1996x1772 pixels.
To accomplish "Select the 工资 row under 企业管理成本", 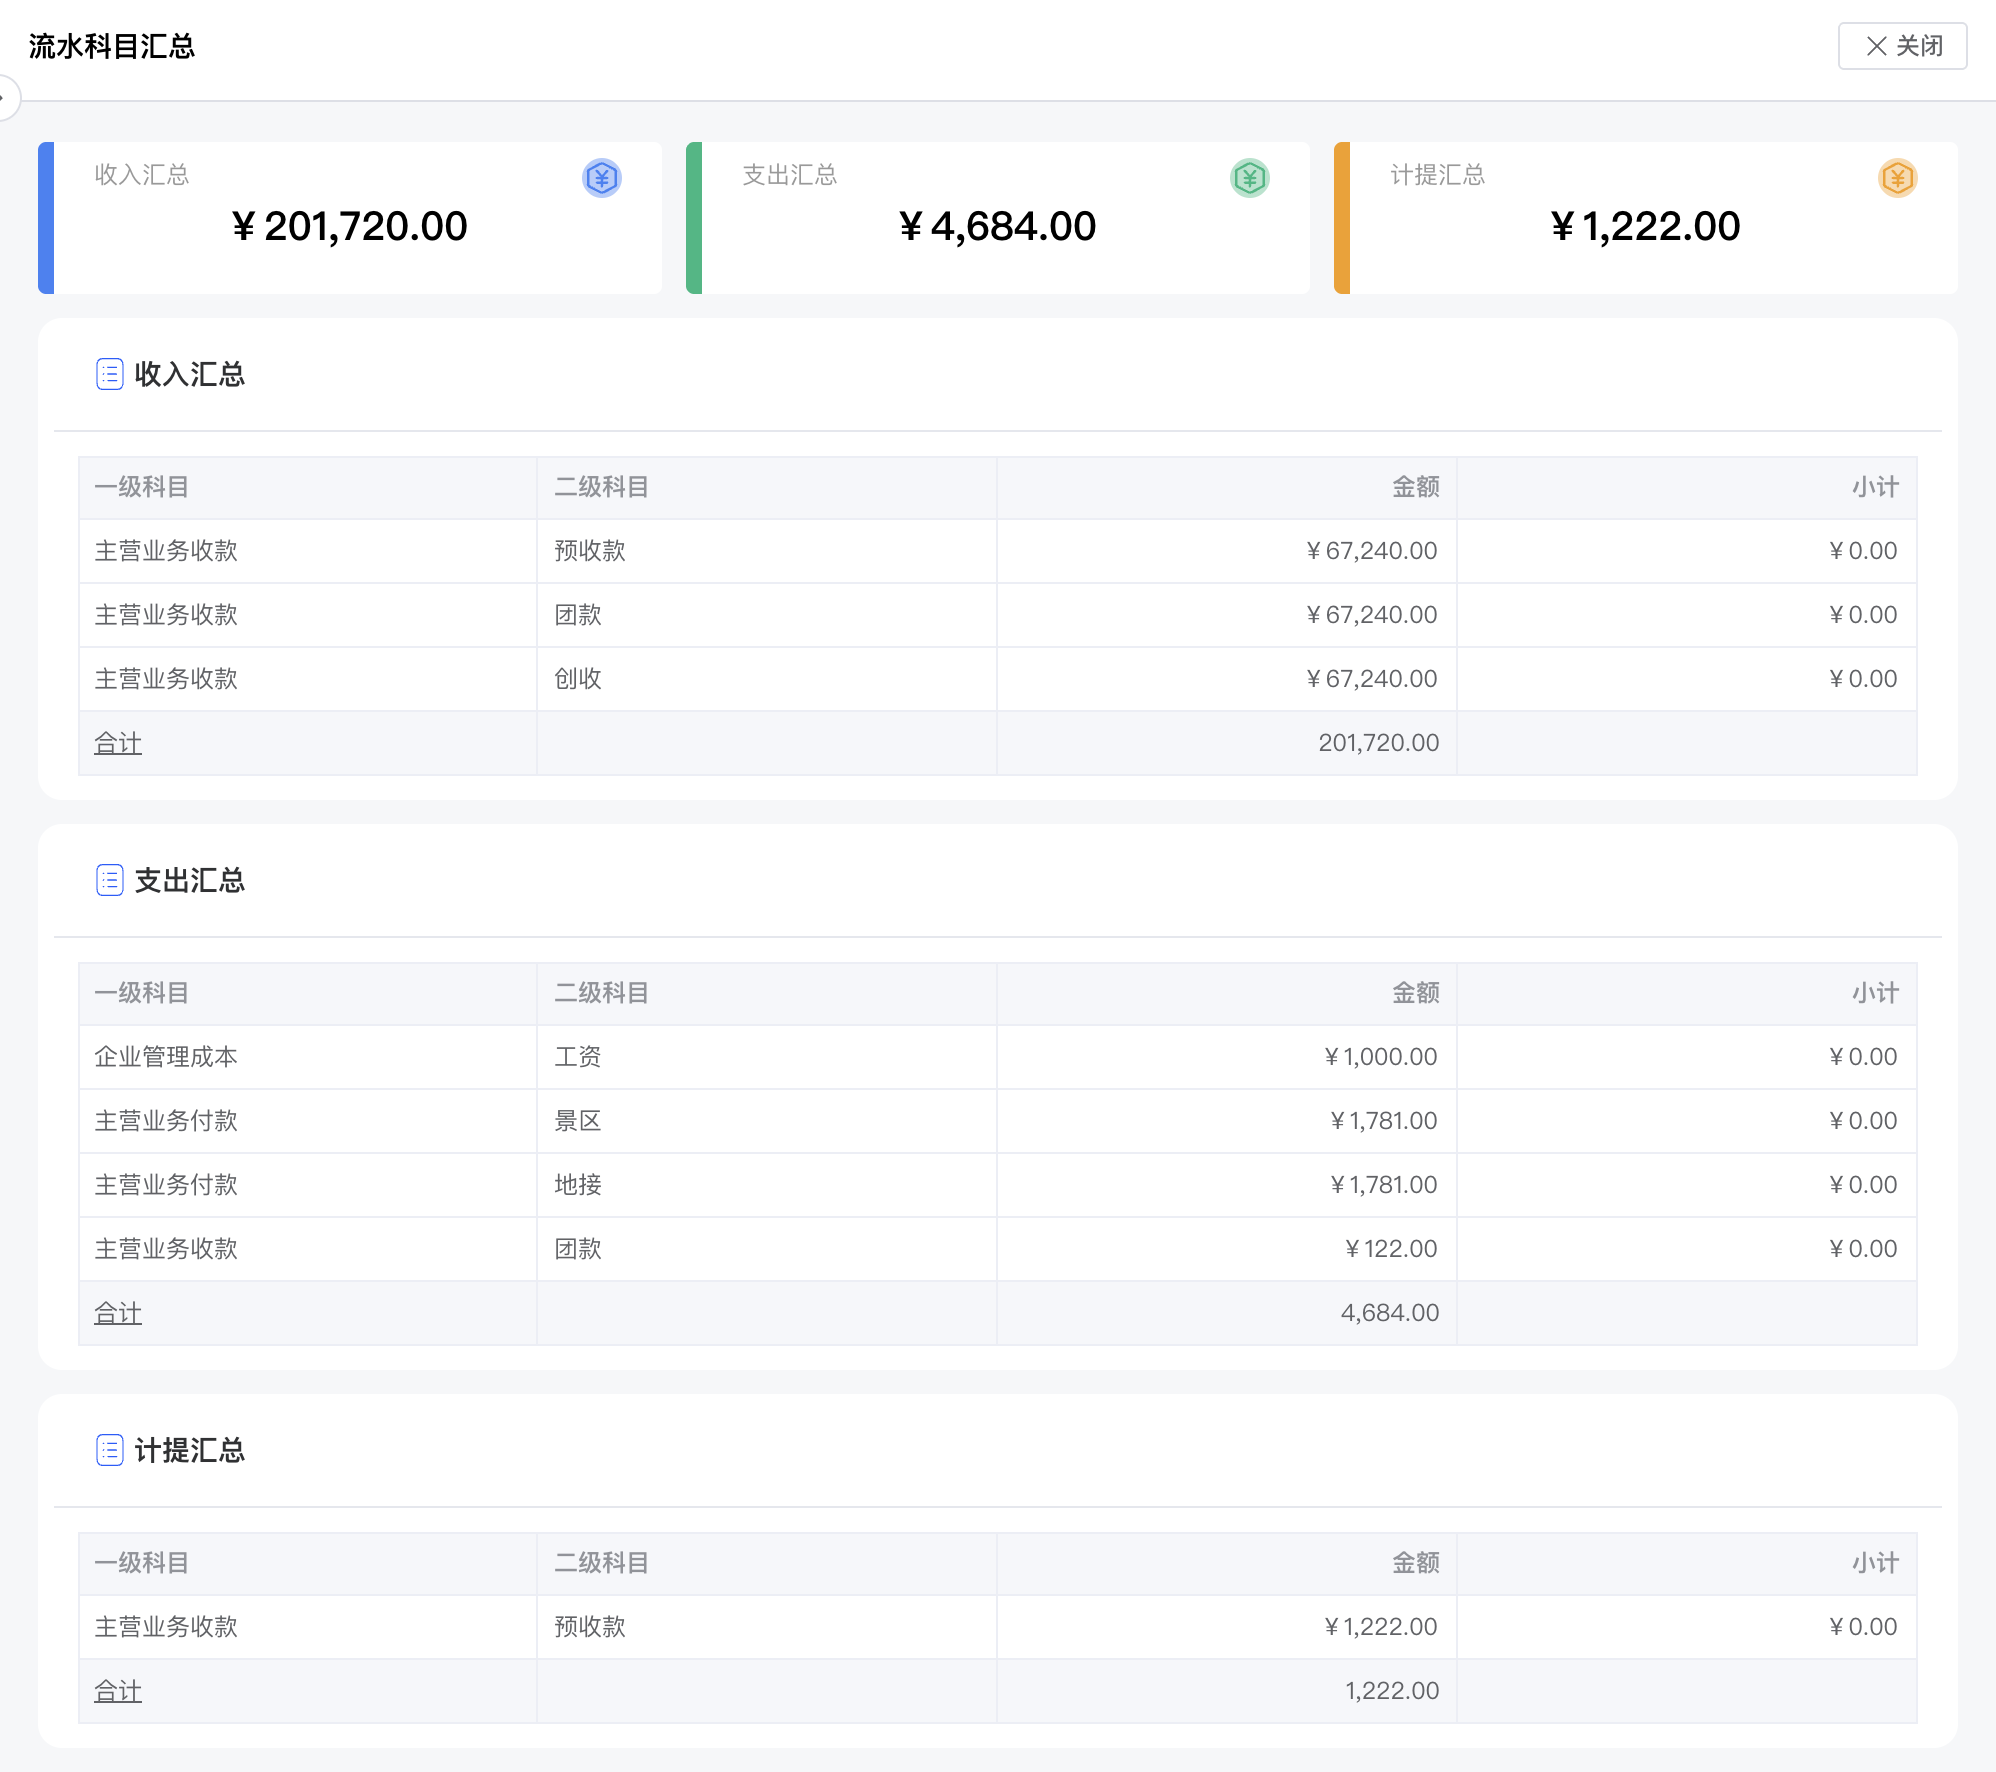I will click(x=578, y=1057).
